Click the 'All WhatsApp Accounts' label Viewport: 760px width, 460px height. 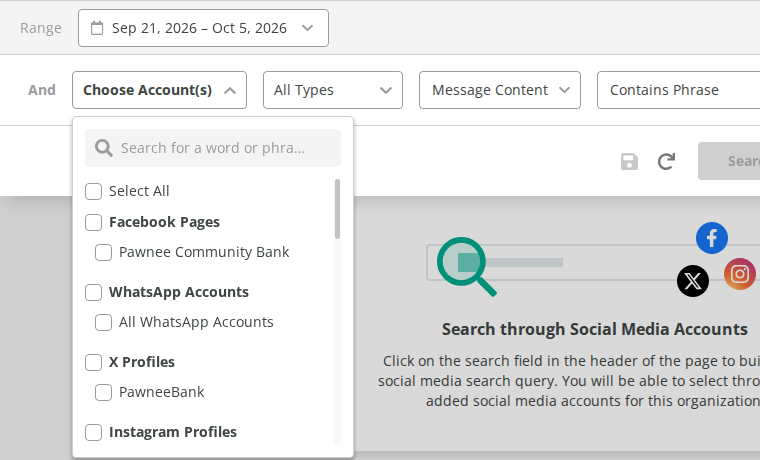coord(196,322)
